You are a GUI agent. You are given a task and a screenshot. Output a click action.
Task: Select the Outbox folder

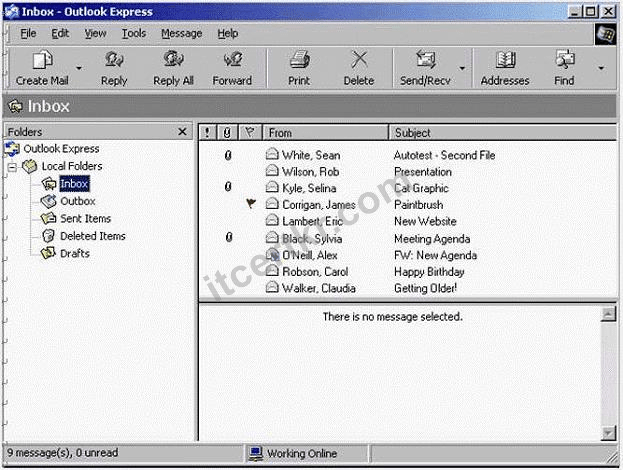click(x=78, y=201)
